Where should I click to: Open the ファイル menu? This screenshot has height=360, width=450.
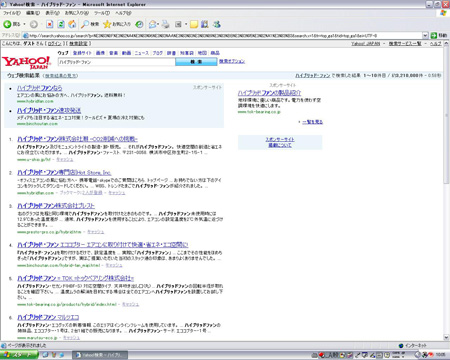click(x=12, y=13)
